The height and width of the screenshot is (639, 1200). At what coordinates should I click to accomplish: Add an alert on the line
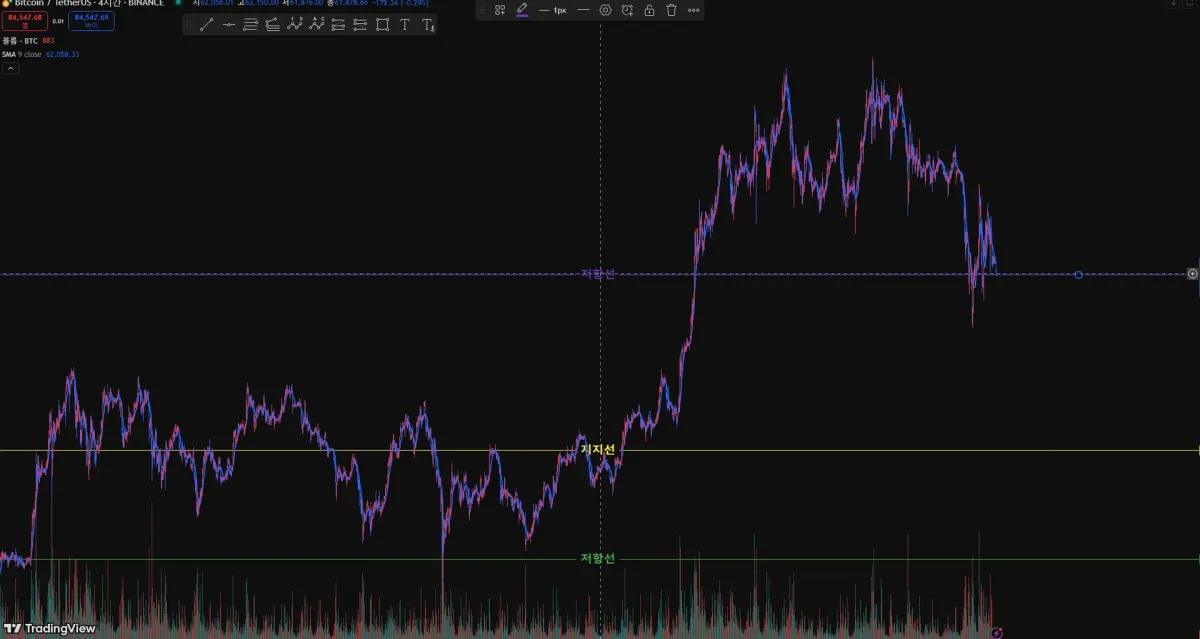pos(627,10)
